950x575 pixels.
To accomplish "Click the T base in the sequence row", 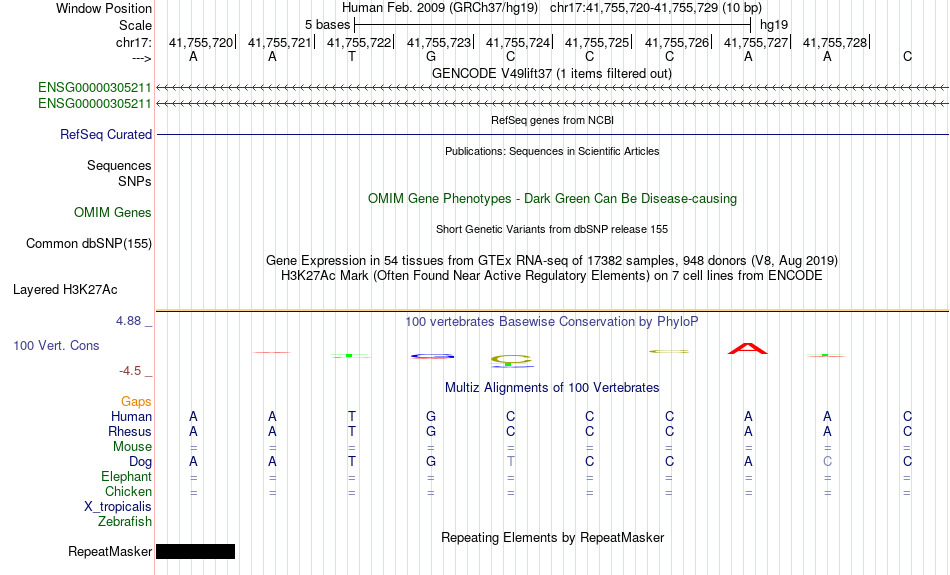I will click(352, 56).
